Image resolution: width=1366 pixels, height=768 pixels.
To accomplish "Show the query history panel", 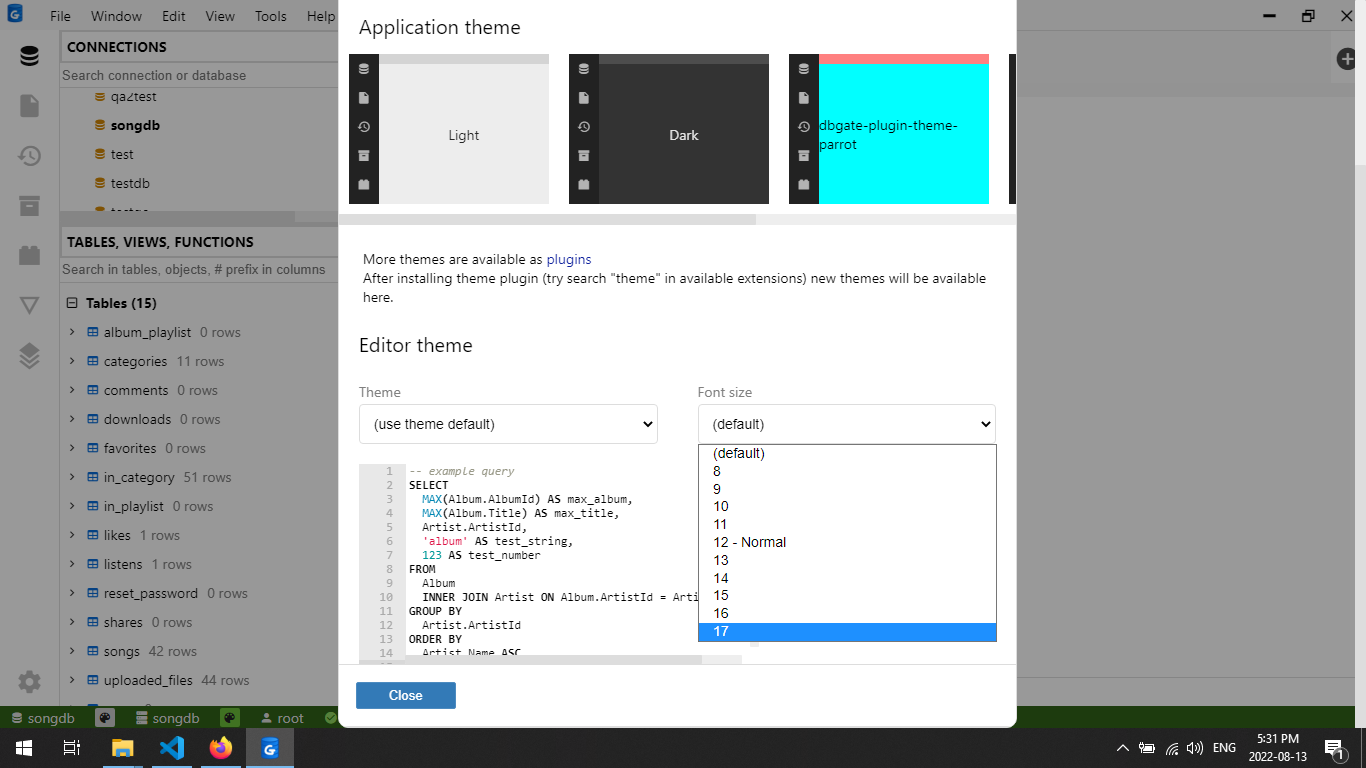I will (x=29, y=155).
